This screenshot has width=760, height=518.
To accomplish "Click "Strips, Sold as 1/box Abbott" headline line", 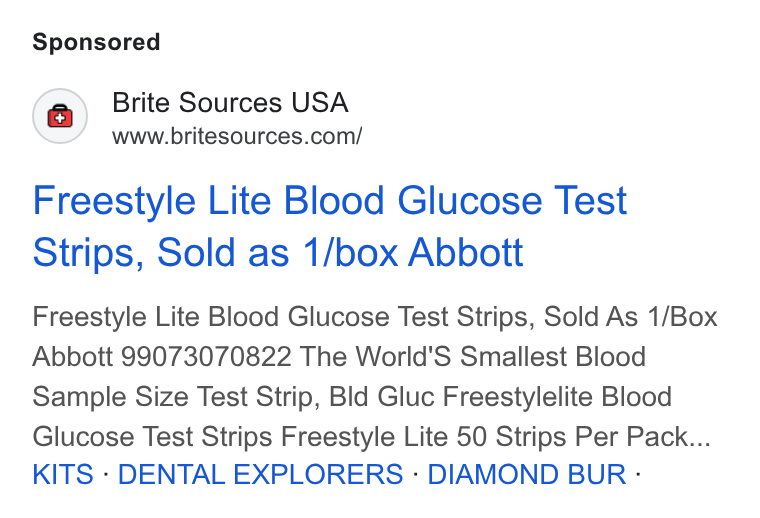I will 278,252.
